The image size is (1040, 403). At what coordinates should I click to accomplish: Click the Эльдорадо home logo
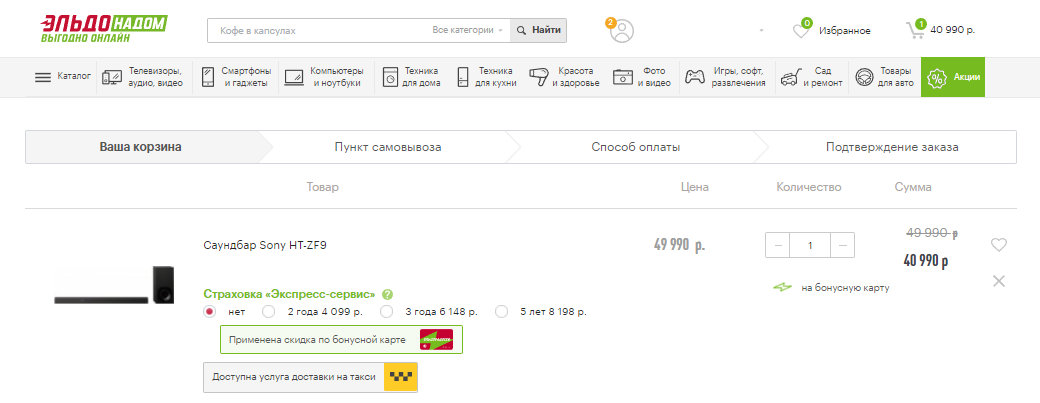tap(103, 29)
